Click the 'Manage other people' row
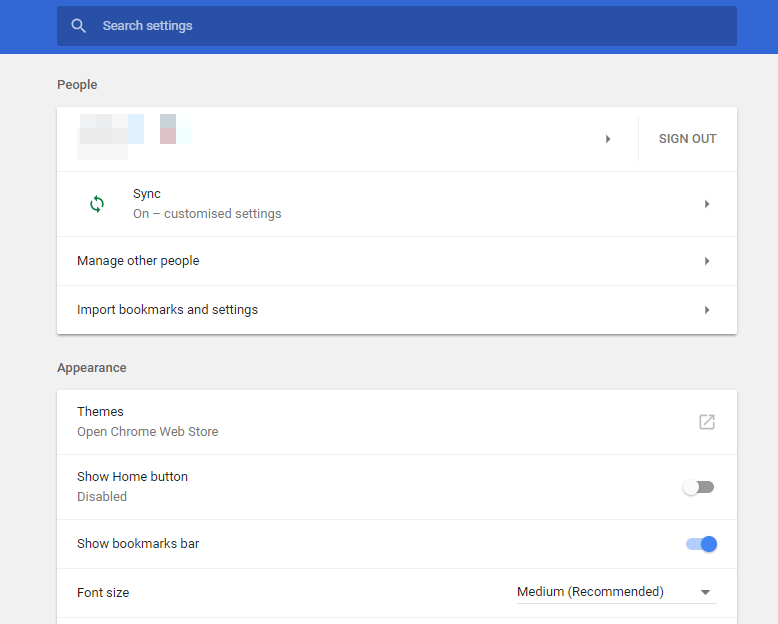778x624 pixels. (x=397, y=261)
